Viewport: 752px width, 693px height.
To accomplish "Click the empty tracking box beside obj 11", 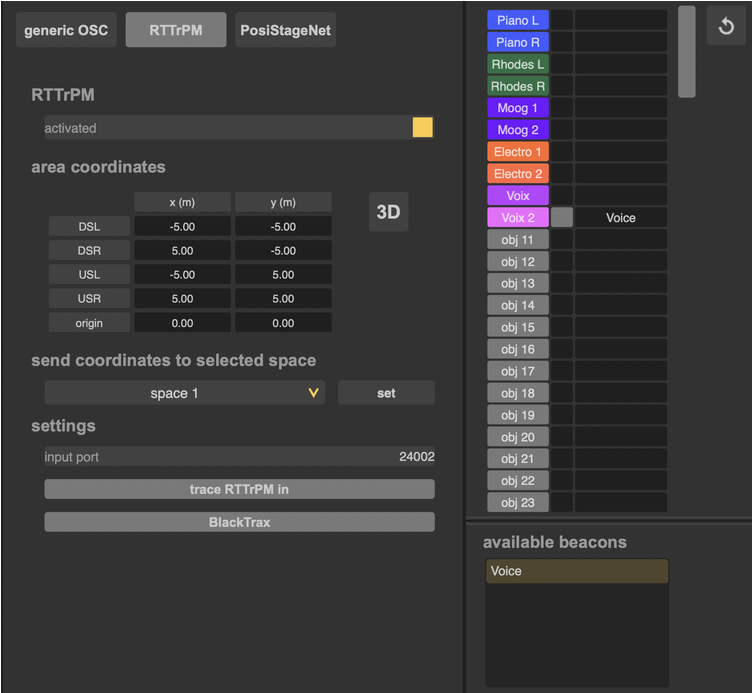I will coord(562,240).
